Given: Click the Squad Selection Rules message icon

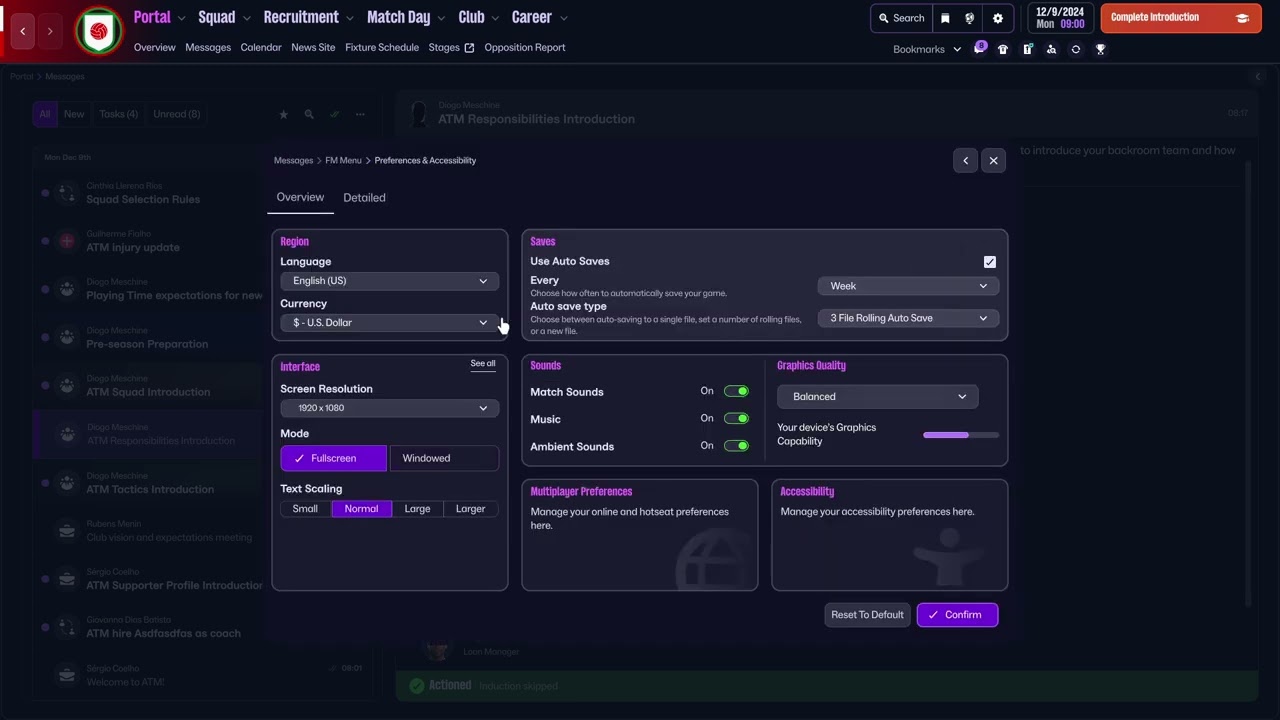Looking at the screenshot, I should pyautogui.click(x=67, y=193).
